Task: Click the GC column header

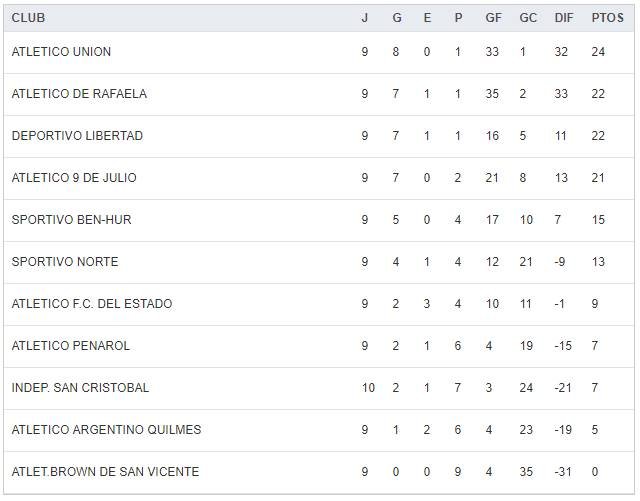Action: pos(528,18)
